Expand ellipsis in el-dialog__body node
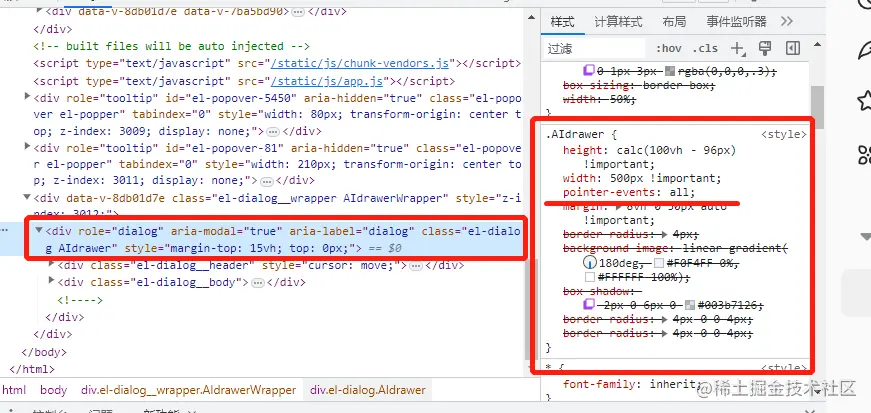 click(257, 282)
